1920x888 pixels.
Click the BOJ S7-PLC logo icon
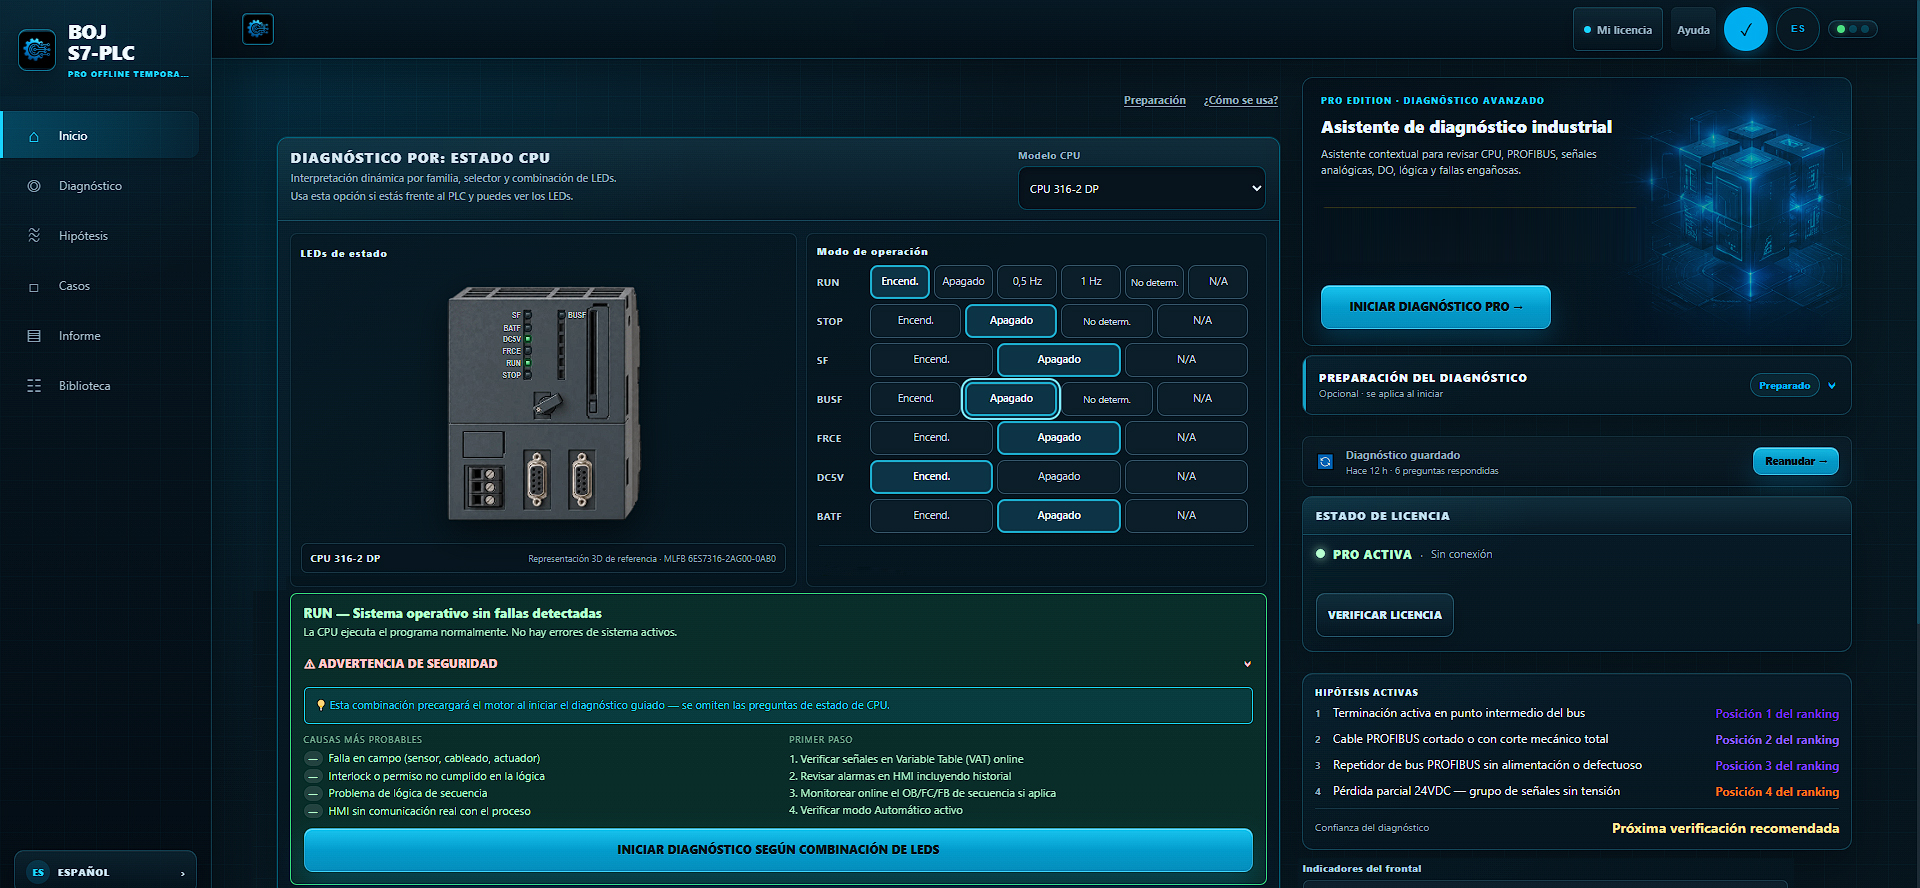[37, 49]
